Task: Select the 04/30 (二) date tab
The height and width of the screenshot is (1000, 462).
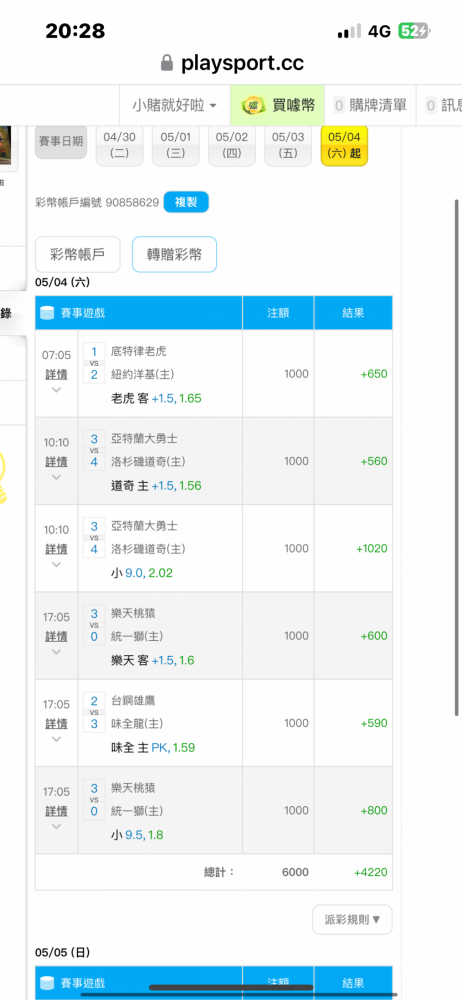Action: 120,145
